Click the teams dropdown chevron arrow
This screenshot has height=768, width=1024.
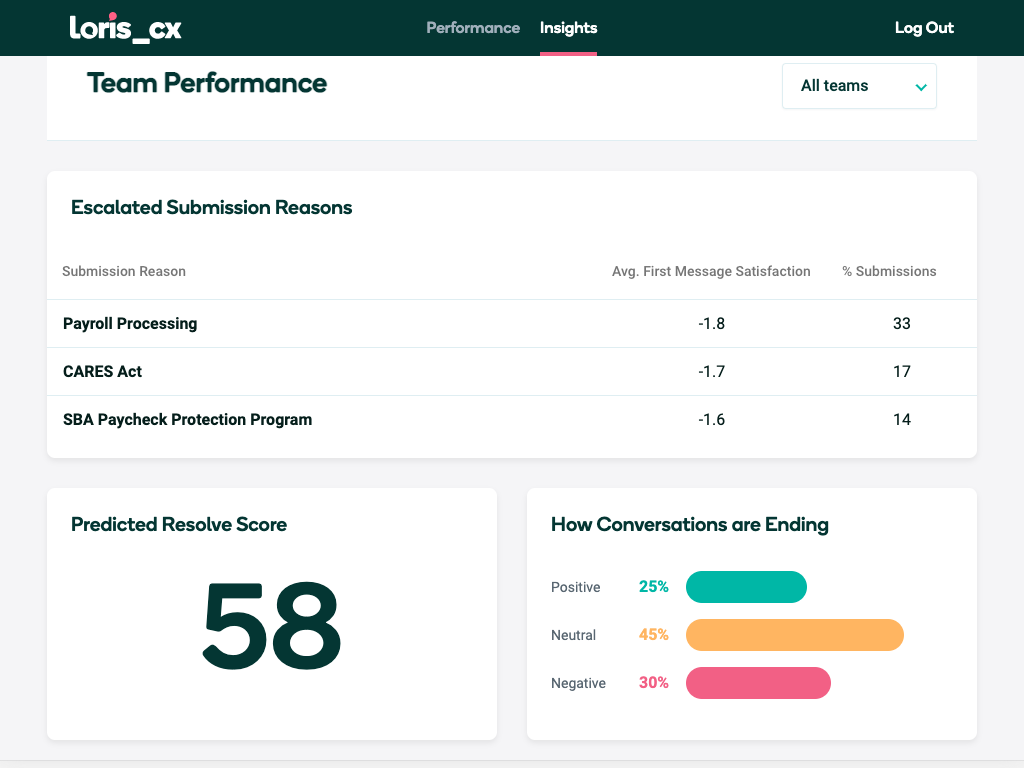(x=921, y=87)
